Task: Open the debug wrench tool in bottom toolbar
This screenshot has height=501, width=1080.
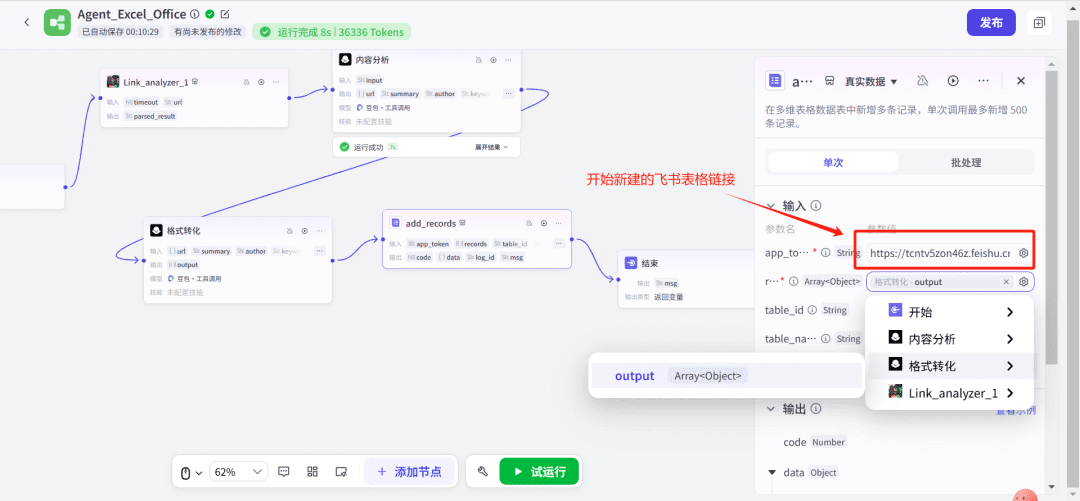Action: coord(482,472)
